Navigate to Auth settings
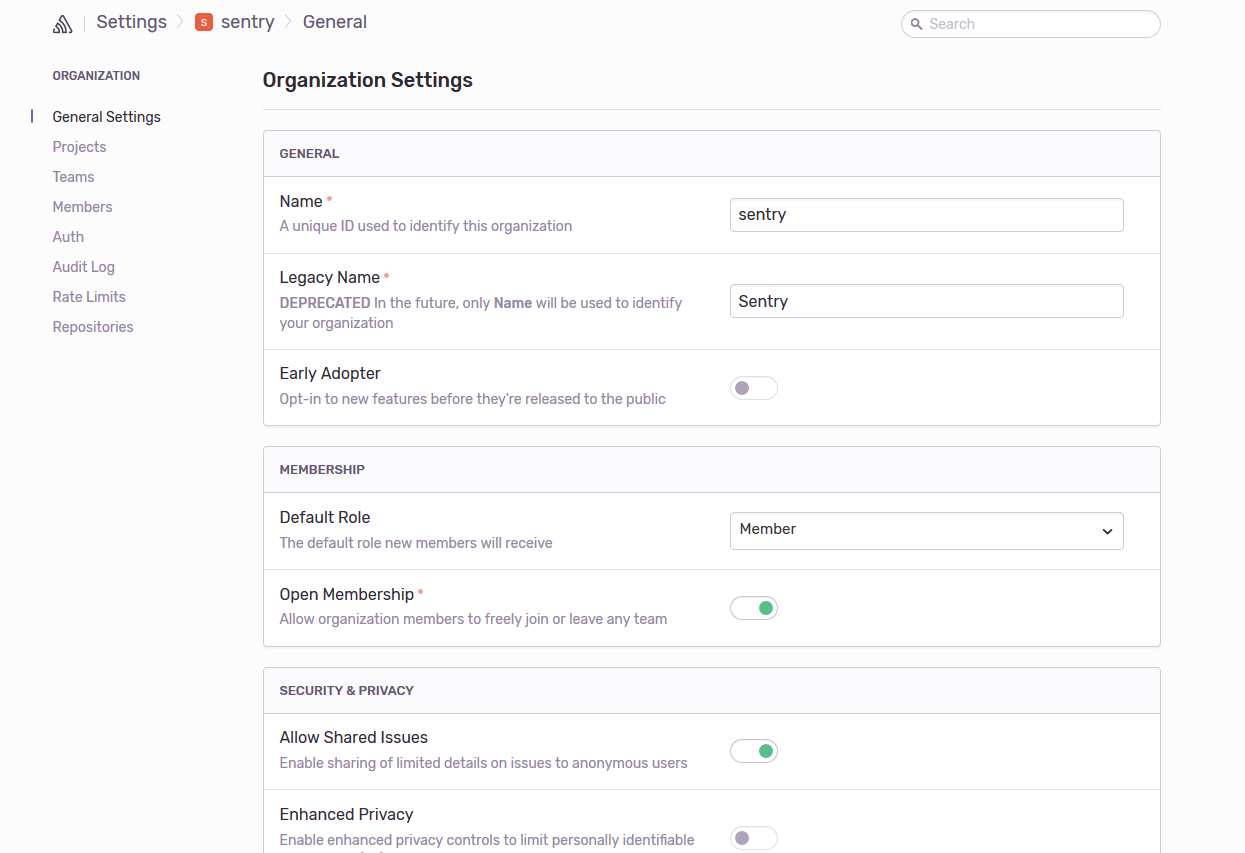The image size is (1245, 853). 68,237
